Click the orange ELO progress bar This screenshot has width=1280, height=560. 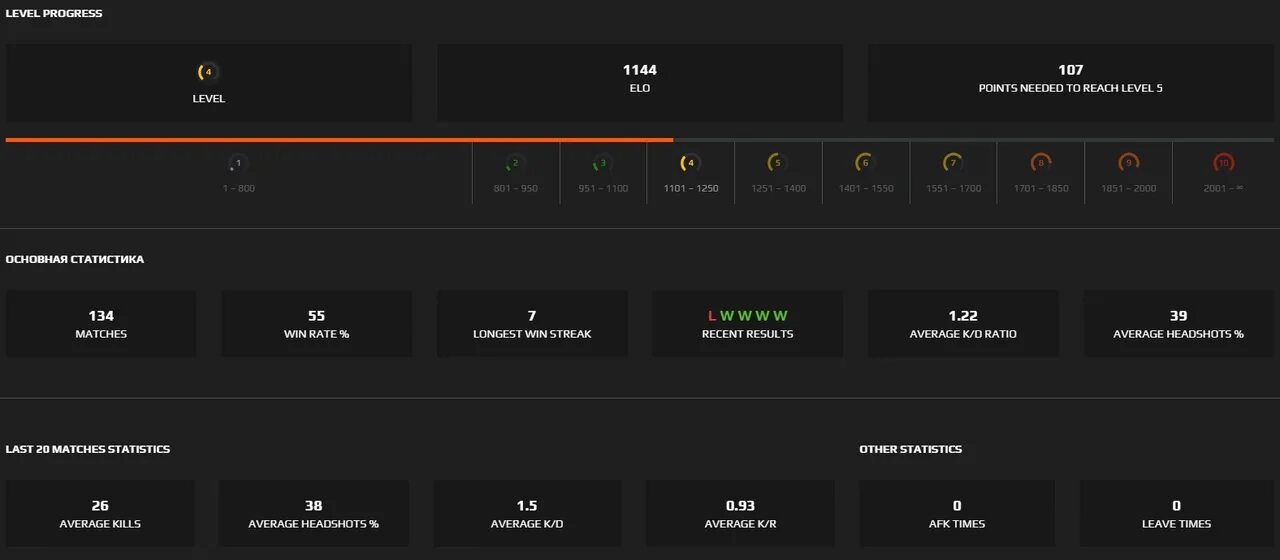click(x=339, y=140)
